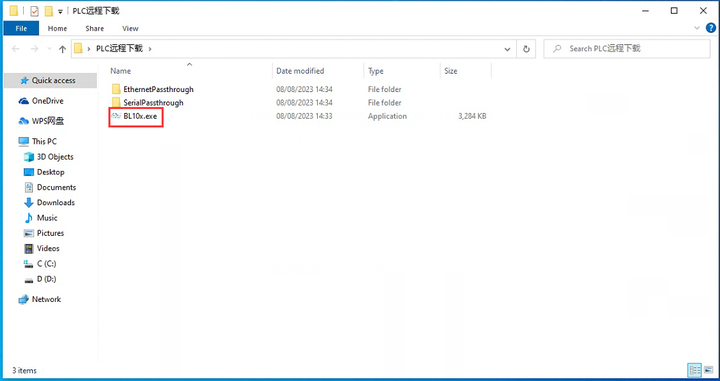Click the SerialPassthrough folder name
Viewport: 720px width, 381px height.
[153, 103]
